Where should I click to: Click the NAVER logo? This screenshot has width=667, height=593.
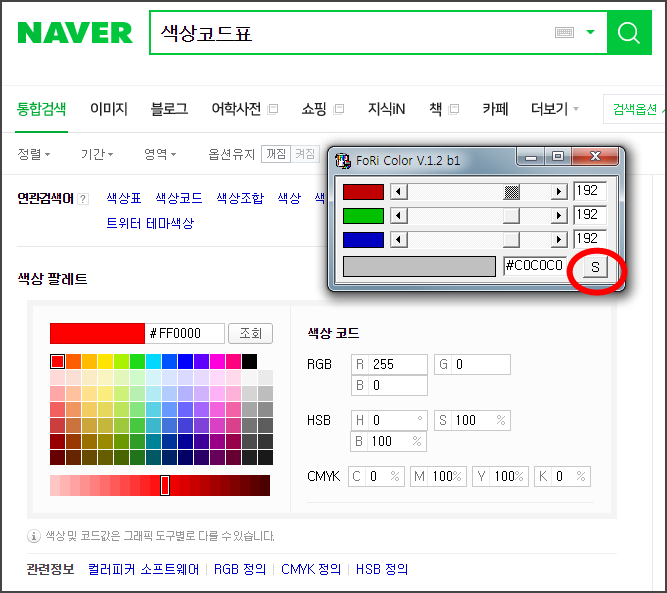click(75, 33)
